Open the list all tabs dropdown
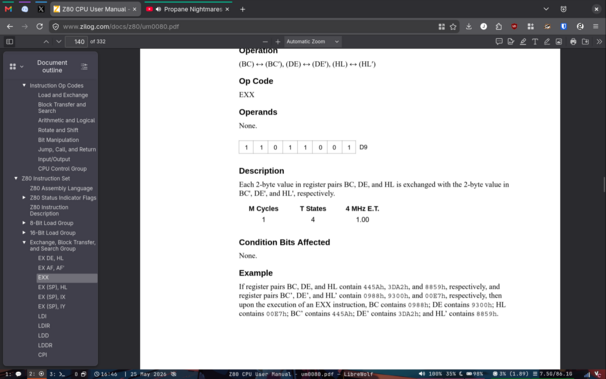This screenshot has width=606, height=379. (x=546, y=9)
